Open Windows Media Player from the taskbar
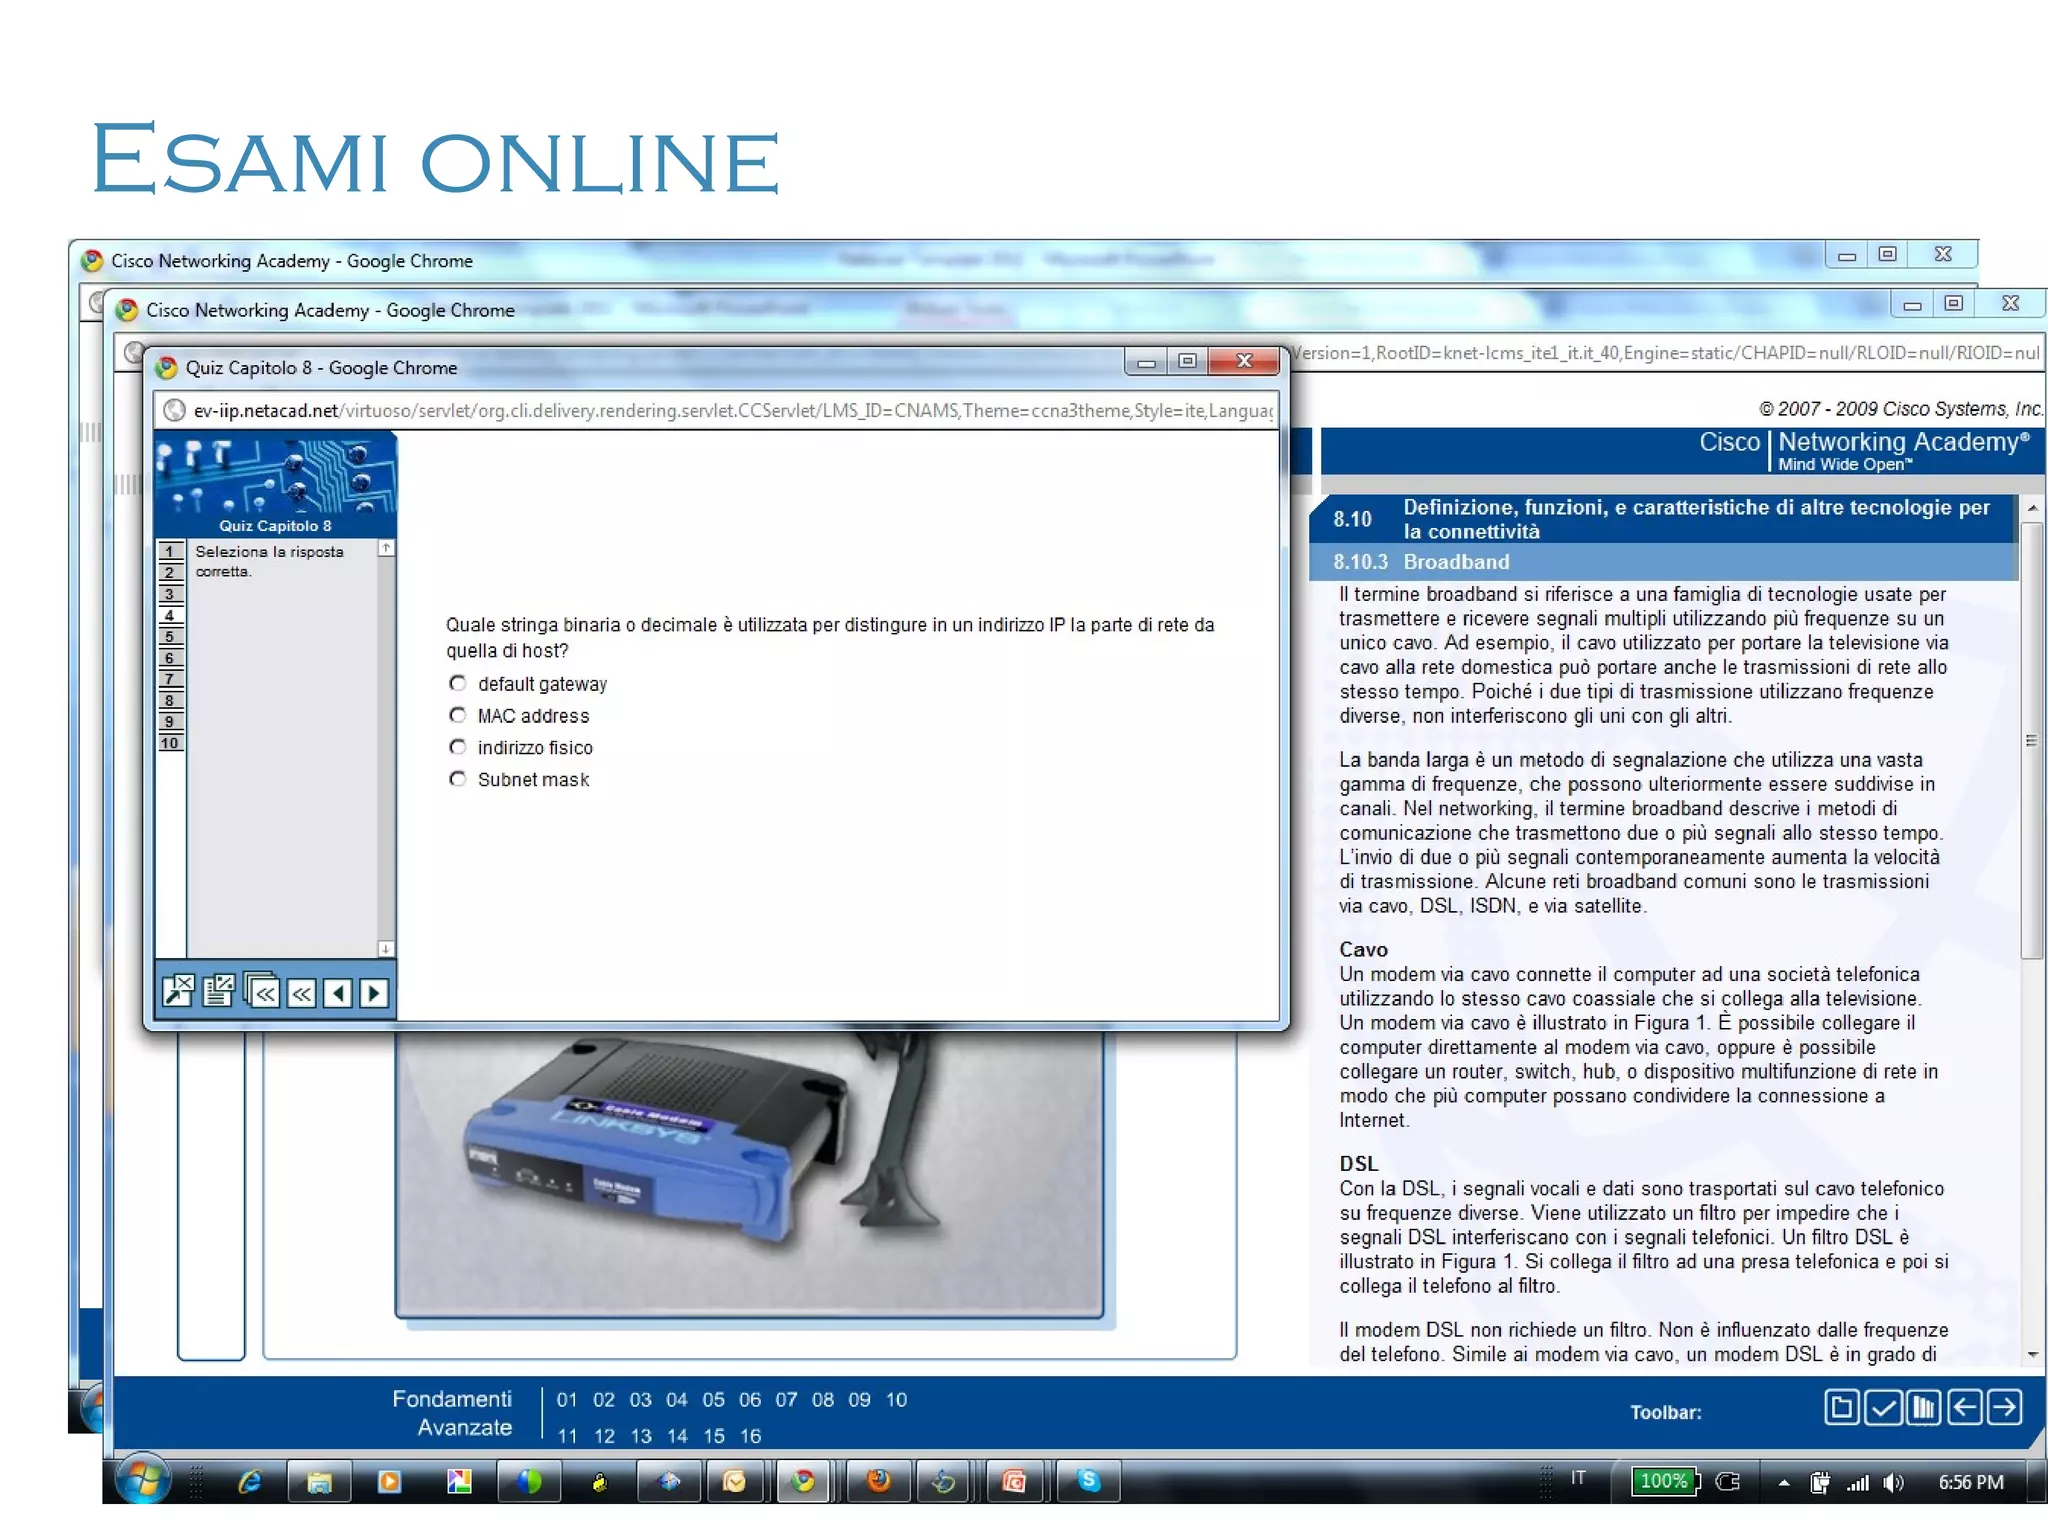Image resolution: width=2048 pixels, height=1536 pixels. 389,1482
